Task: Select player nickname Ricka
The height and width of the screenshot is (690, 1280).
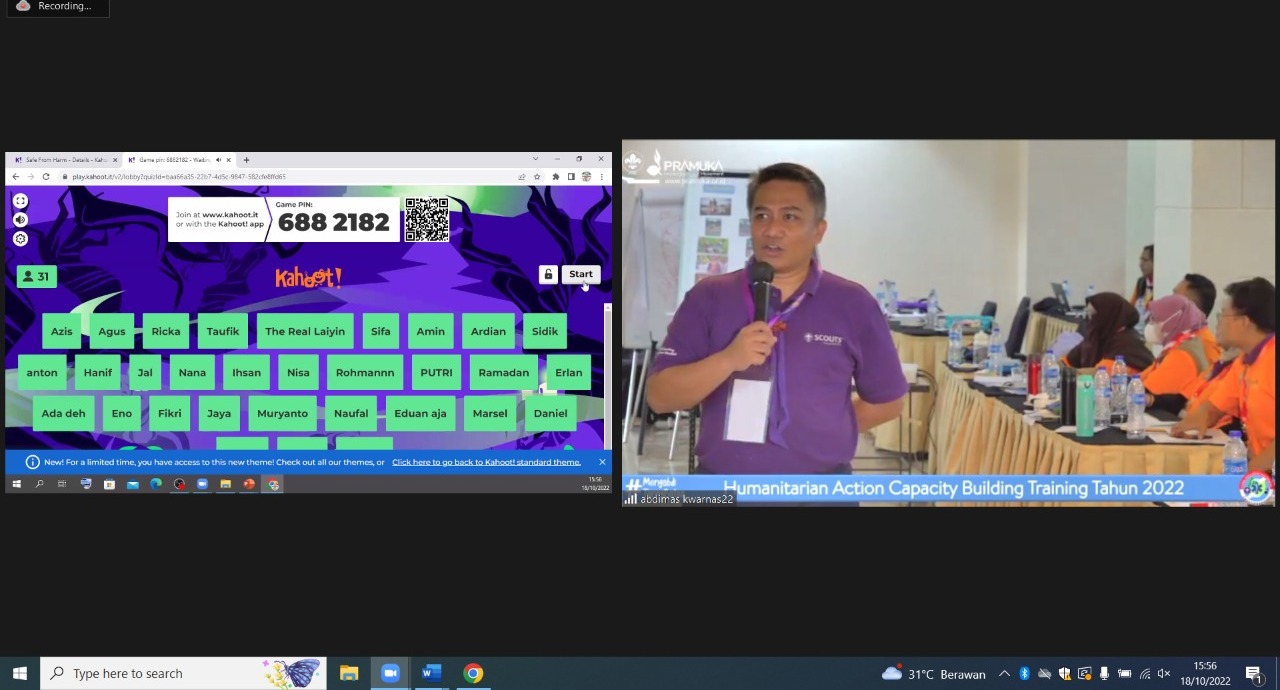Action: pyautogui.click(x=166, y=331)
